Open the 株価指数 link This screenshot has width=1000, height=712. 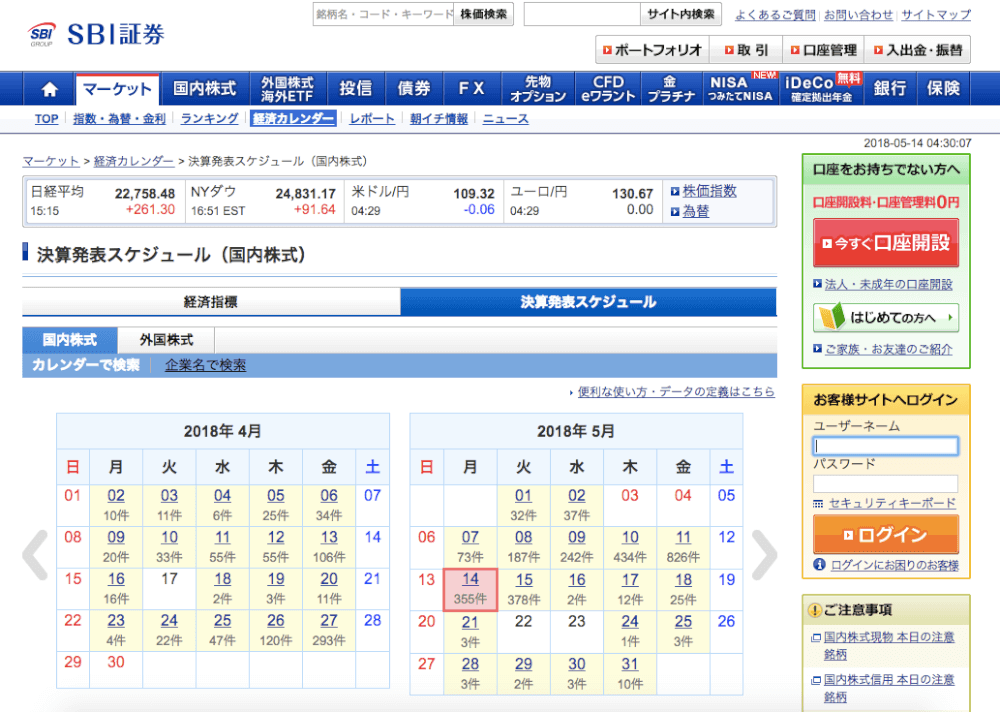tap(709, 191)
